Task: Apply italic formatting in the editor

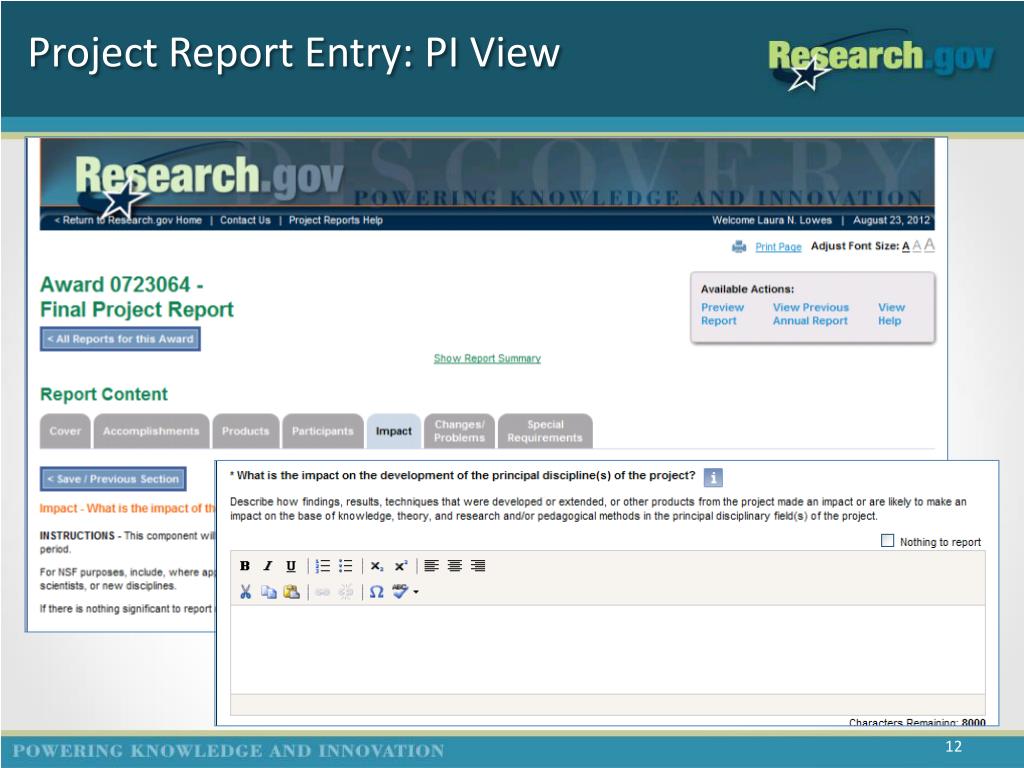Action: coord(268,566)
